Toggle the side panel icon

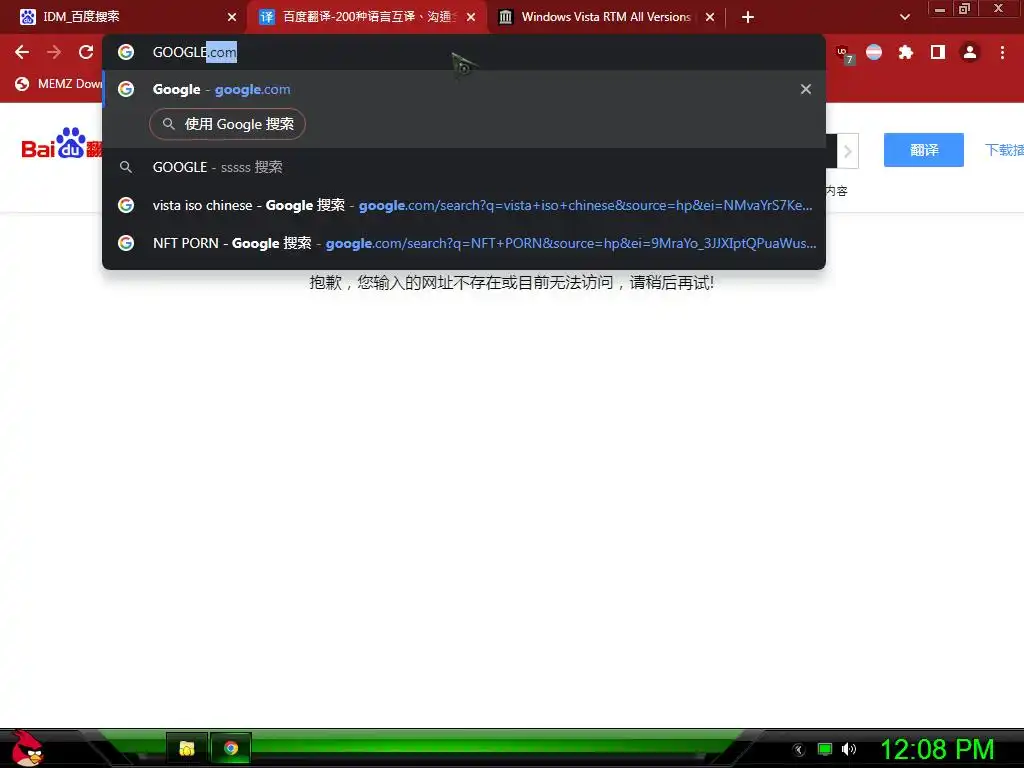[x=938, y=52]
